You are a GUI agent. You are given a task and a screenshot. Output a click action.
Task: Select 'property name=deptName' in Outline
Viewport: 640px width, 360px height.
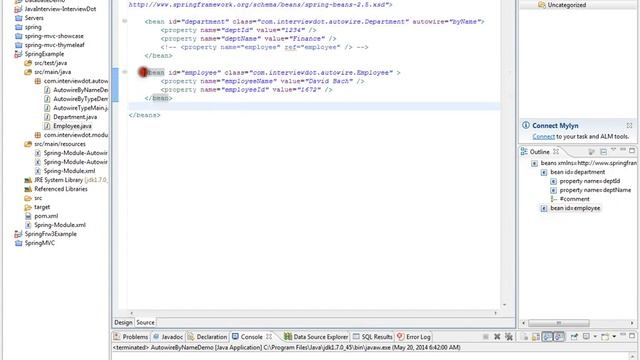[x=595, y=190]
